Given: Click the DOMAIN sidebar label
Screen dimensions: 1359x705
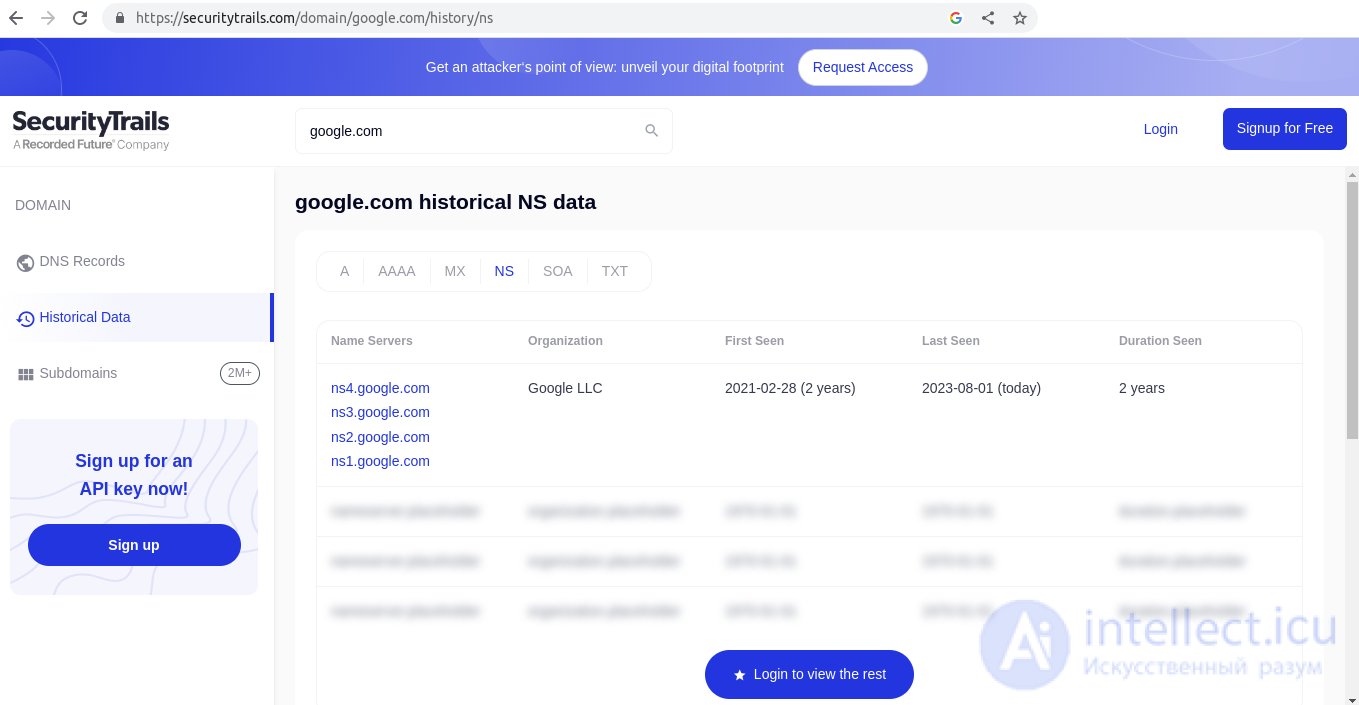Looking at the screenshot, I should [43, 205].
